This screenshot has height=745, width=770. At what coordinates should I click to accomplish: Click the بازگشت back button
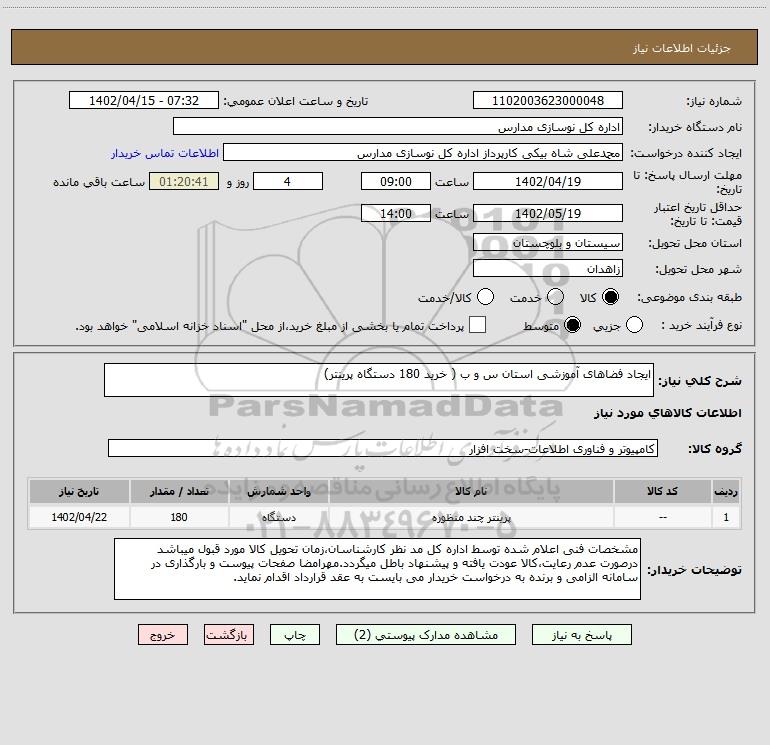coord(229,635)
